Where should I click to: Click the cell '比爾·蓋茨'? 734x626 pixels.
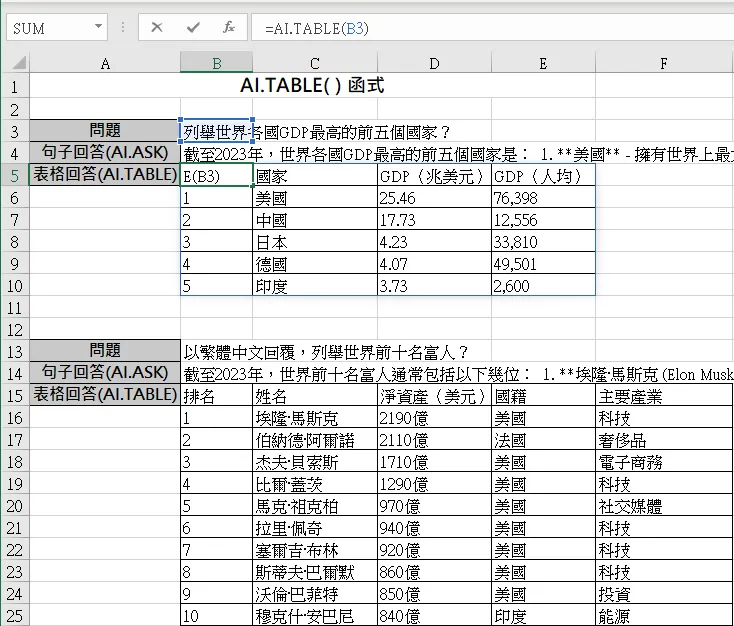pyautogui.click(x=315, y=484)
